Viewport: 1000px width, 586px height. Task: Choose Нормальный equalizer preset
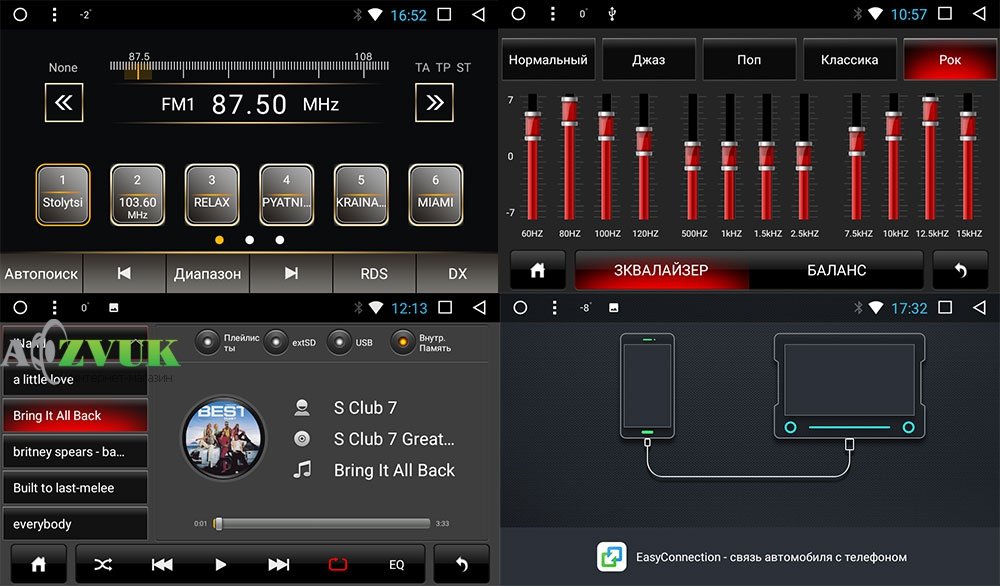pos(548,59)
